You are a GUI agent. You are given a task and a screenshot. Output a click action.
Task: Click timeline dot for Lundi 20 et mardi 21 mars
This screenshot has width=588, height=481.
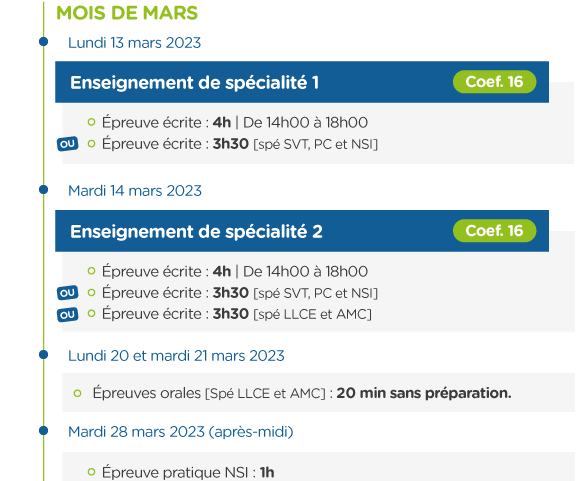pos(44,354)
